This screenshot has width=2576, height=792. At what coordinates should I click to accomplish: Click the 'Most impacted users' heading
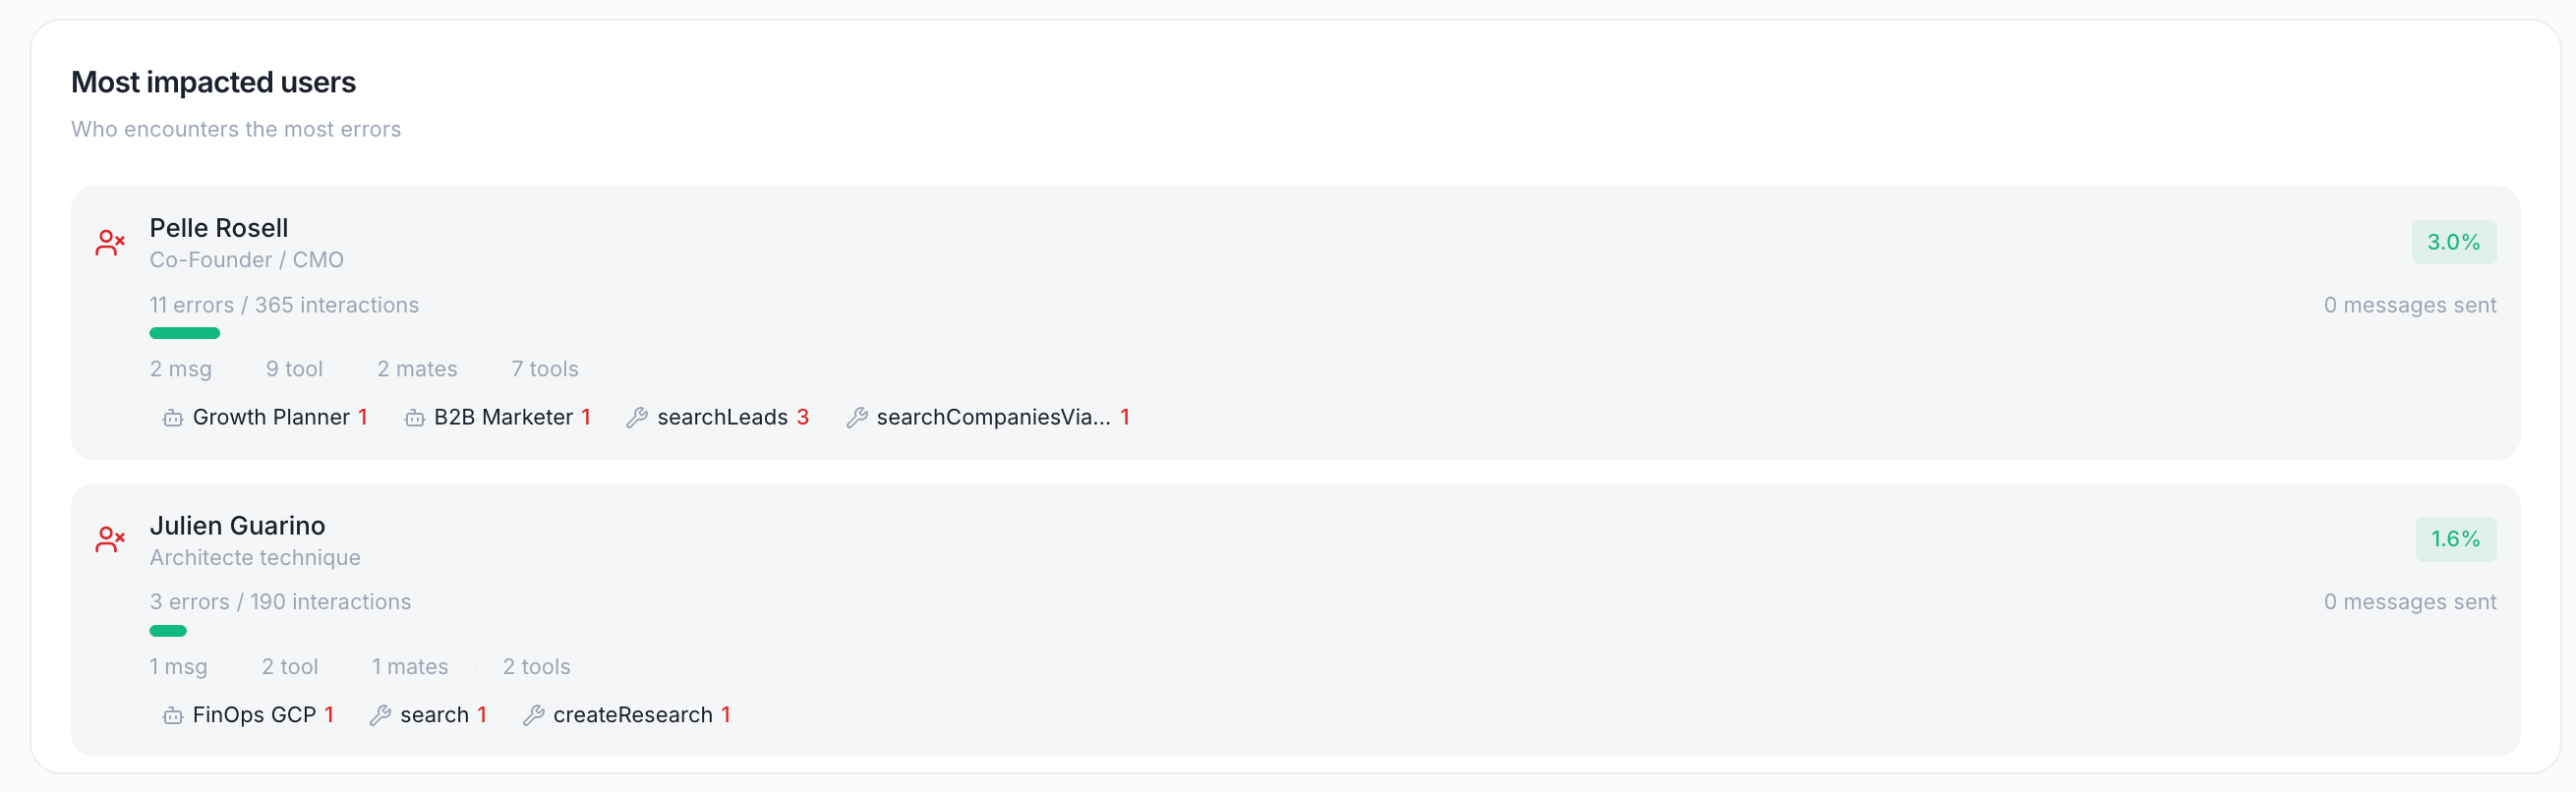tap(213, 82)
